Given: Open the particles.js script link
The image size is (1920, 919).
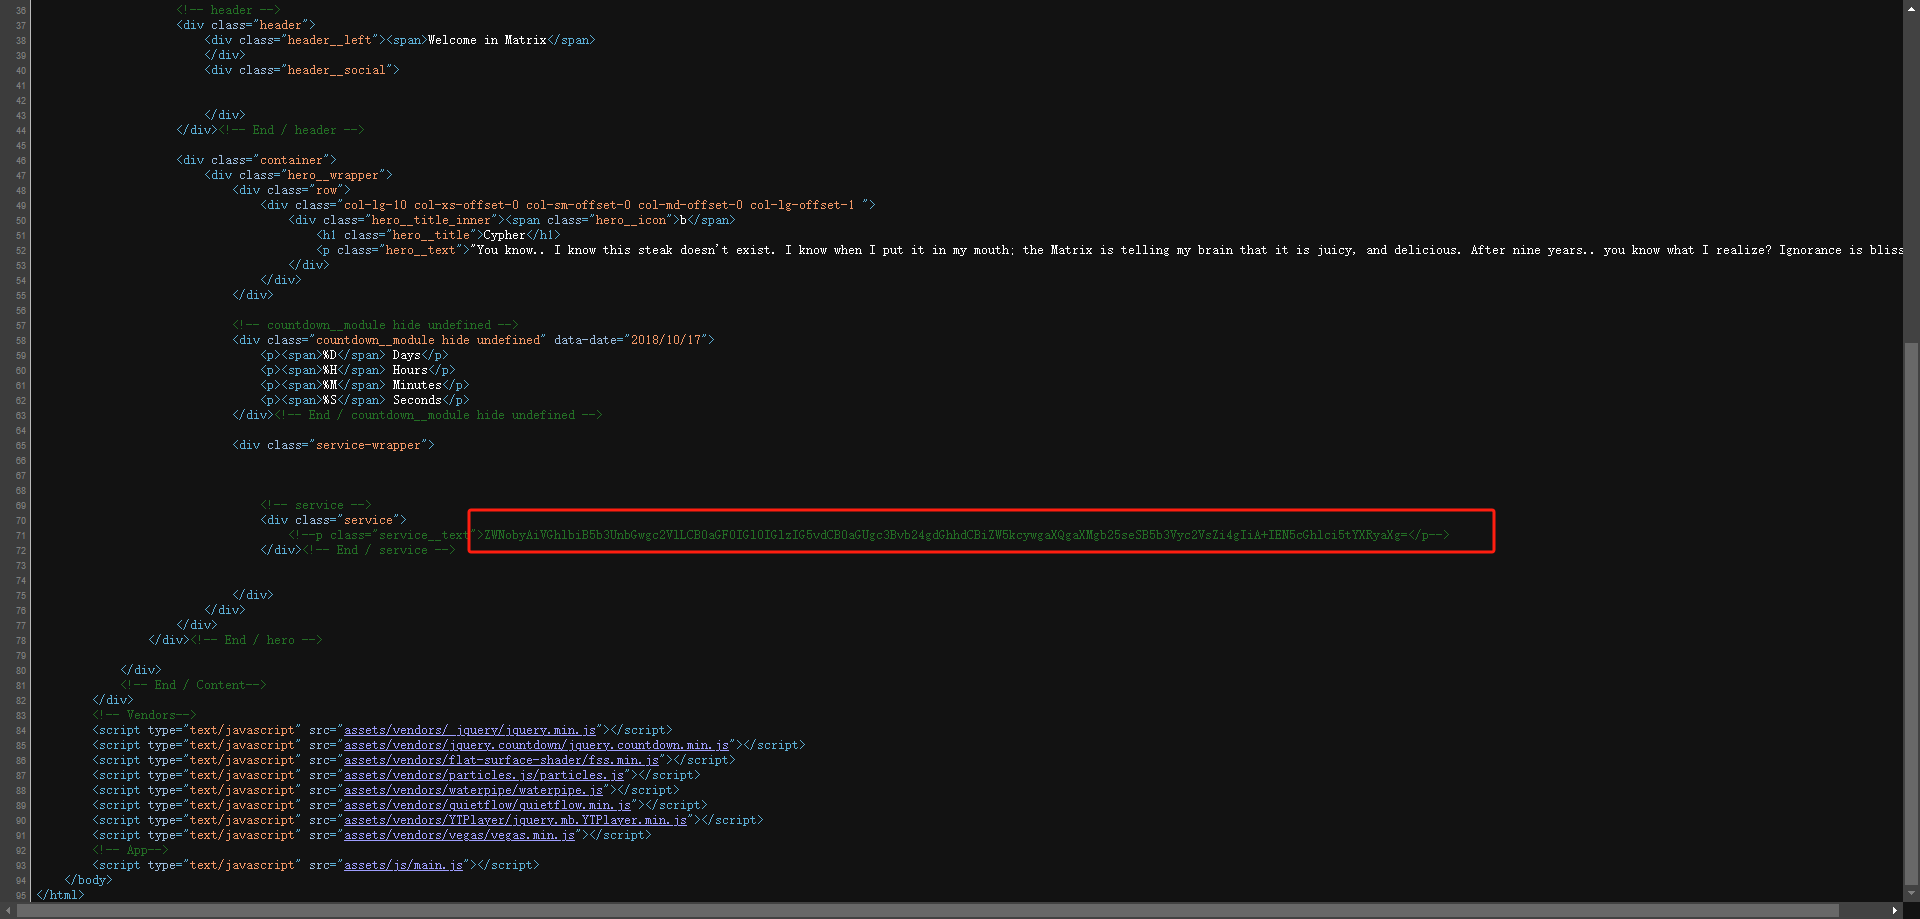Looking at the screenshot, I should coord(484,775).
